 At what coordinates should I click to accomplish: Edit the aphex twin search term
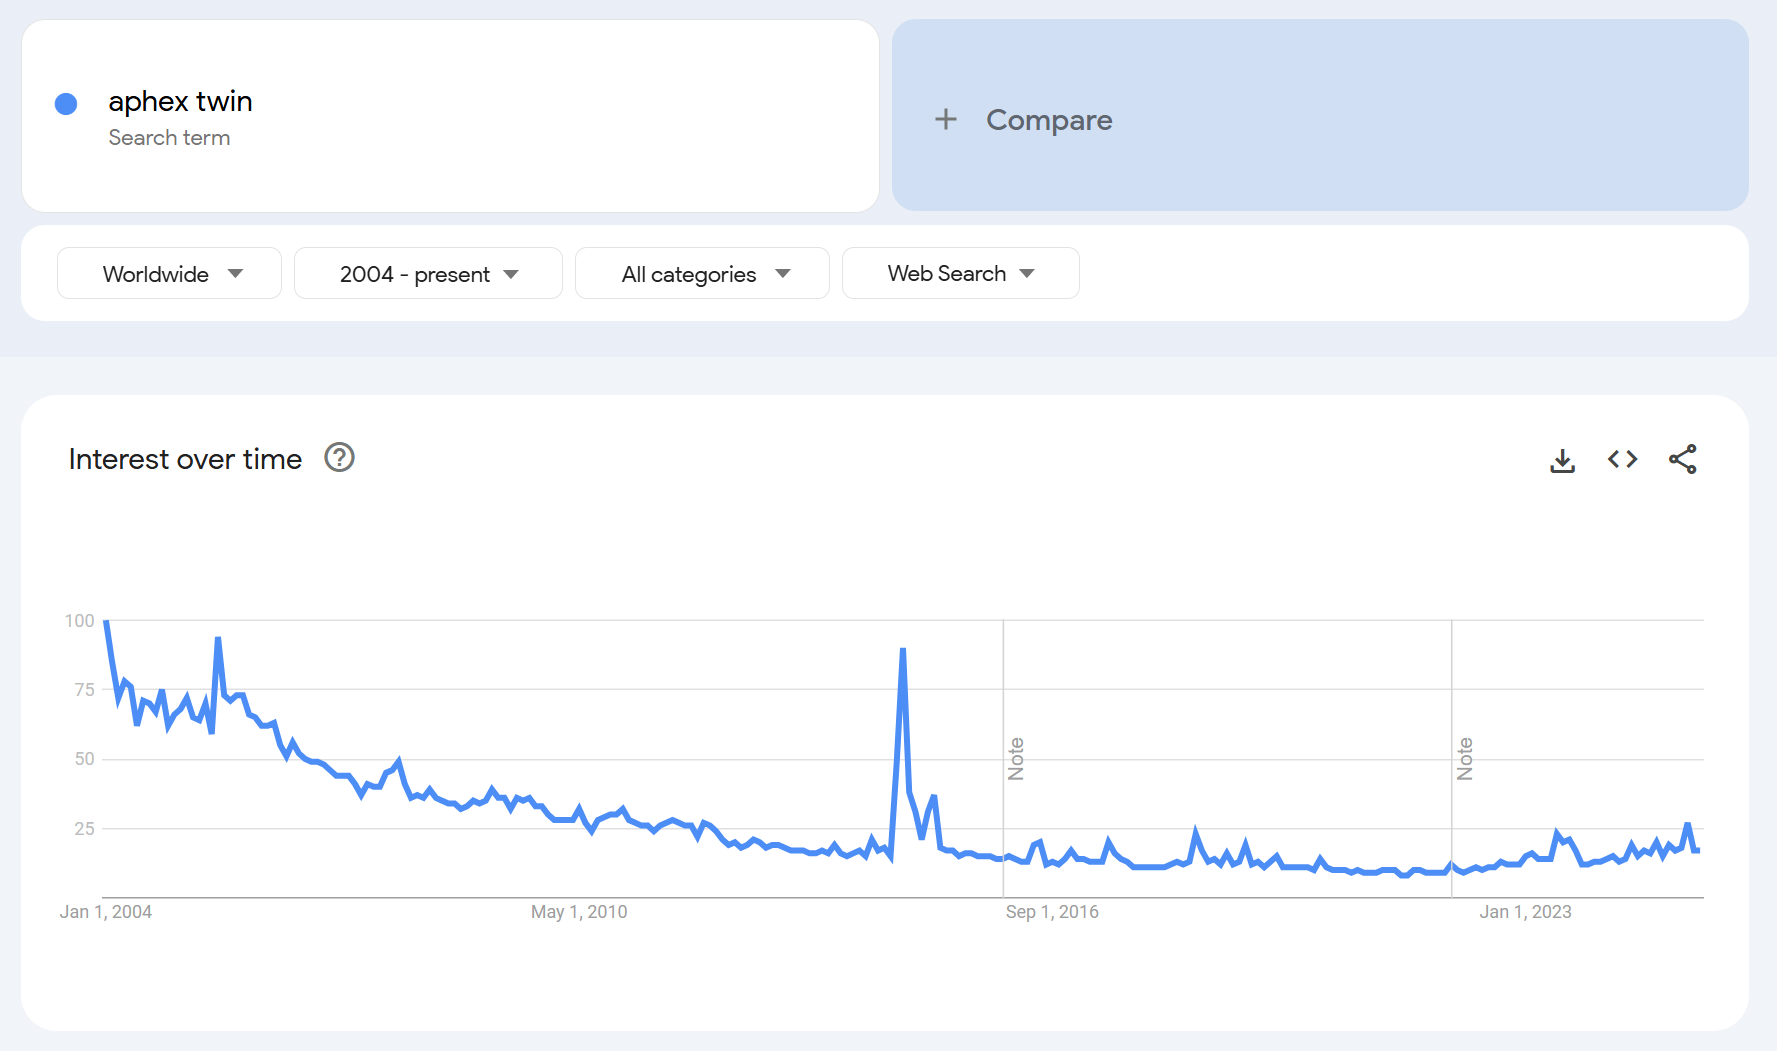(180, 102)
